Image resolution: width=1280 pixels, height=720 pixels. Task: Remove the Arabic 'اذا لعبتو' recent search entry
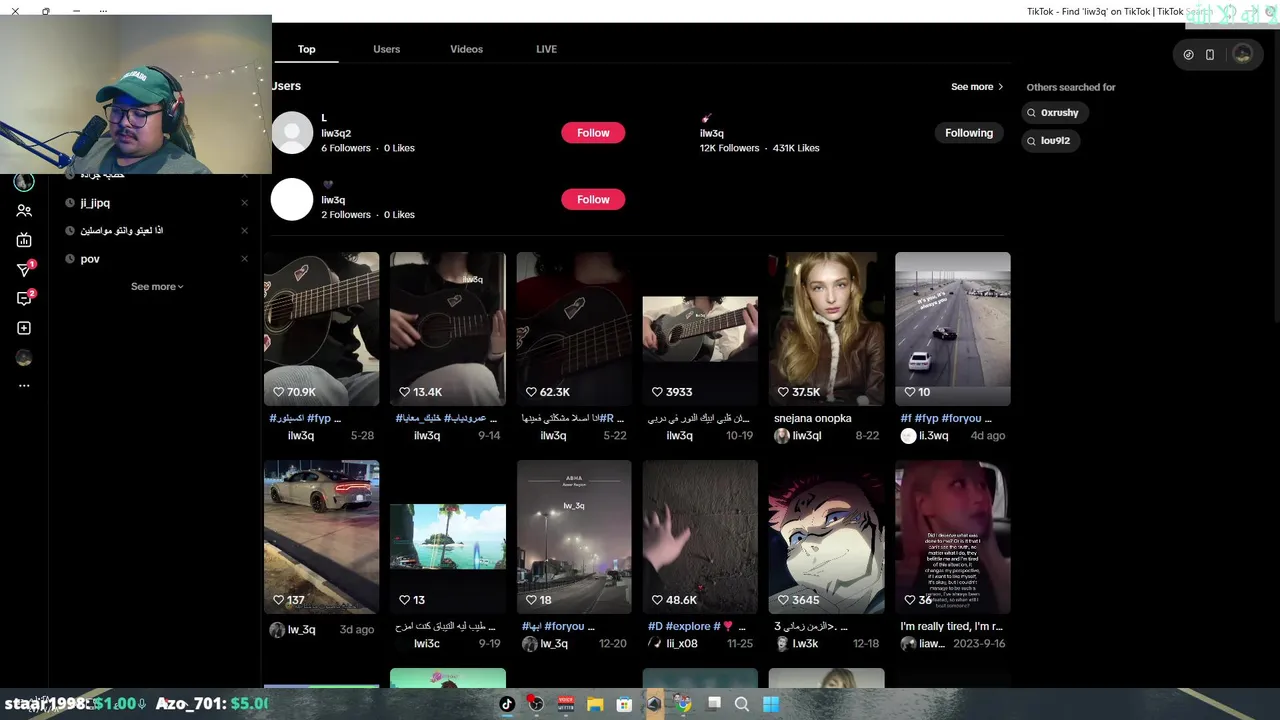point(244,231)
